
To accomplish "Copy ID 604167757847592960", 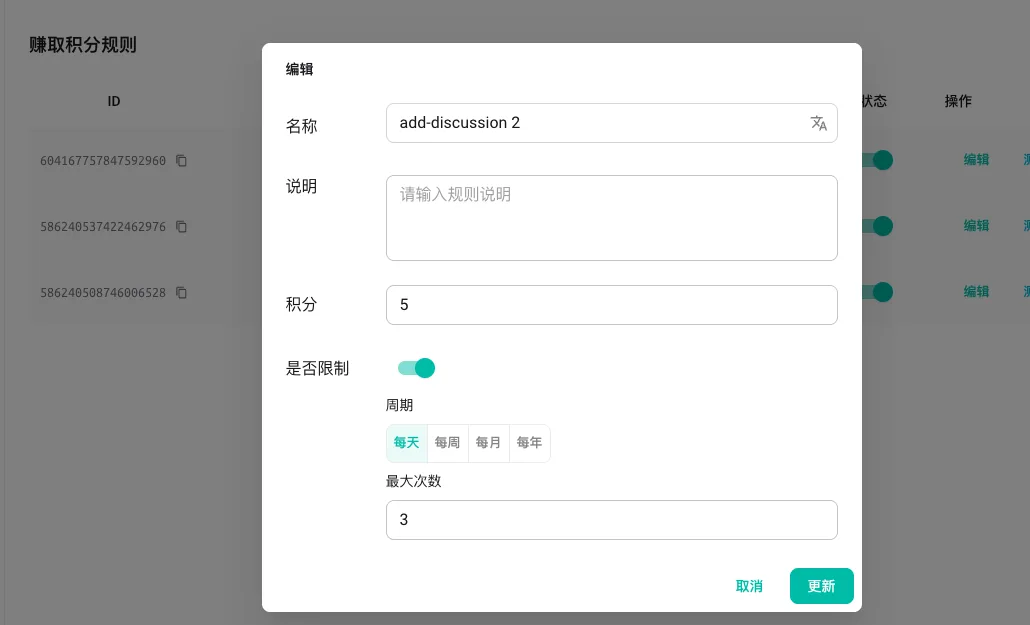I will point(181,160).
